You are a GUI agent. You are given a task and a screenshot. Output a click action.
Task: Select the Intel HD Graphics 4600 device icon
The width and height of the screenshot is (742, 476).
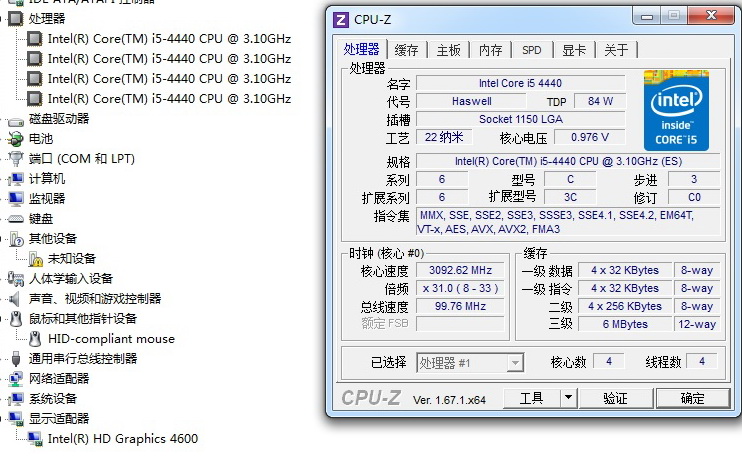[x=35, y=438]
